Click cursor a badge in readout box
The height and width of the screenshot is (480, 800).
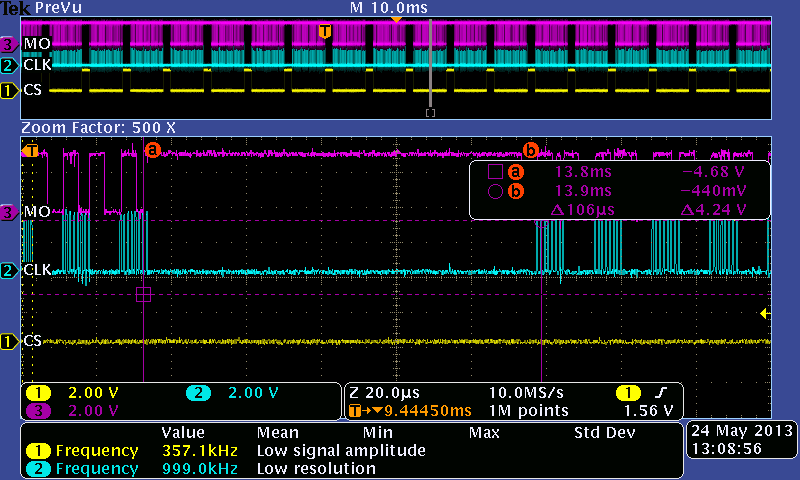coord(516,172)
